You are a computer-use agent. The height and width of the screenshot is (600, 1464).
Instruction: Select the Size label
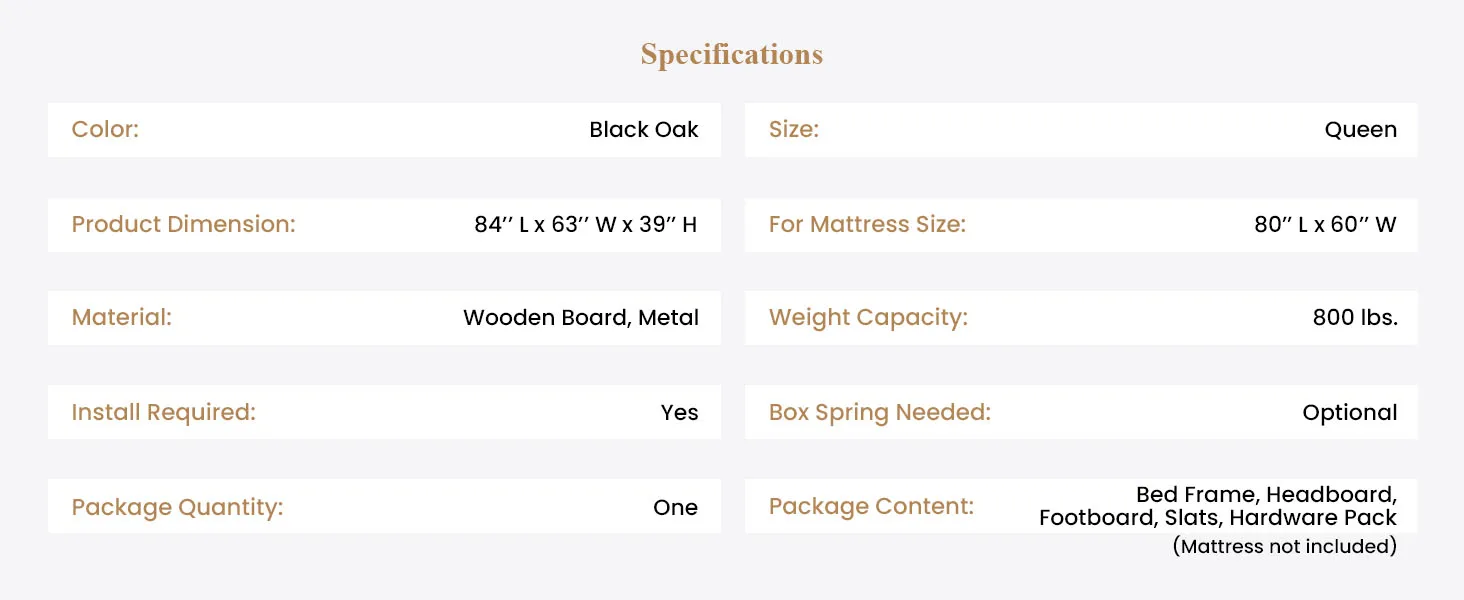(794, 129)
